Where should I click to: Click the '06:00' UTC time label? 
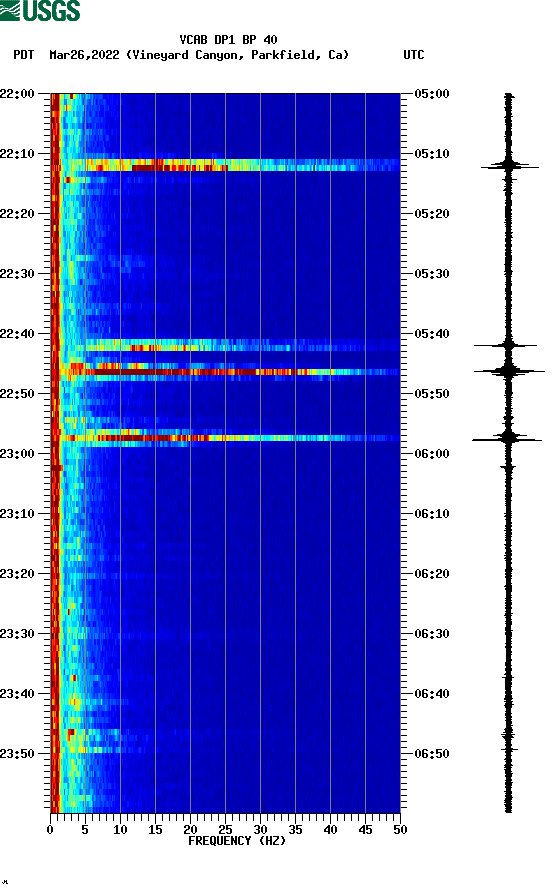point(432,453)
